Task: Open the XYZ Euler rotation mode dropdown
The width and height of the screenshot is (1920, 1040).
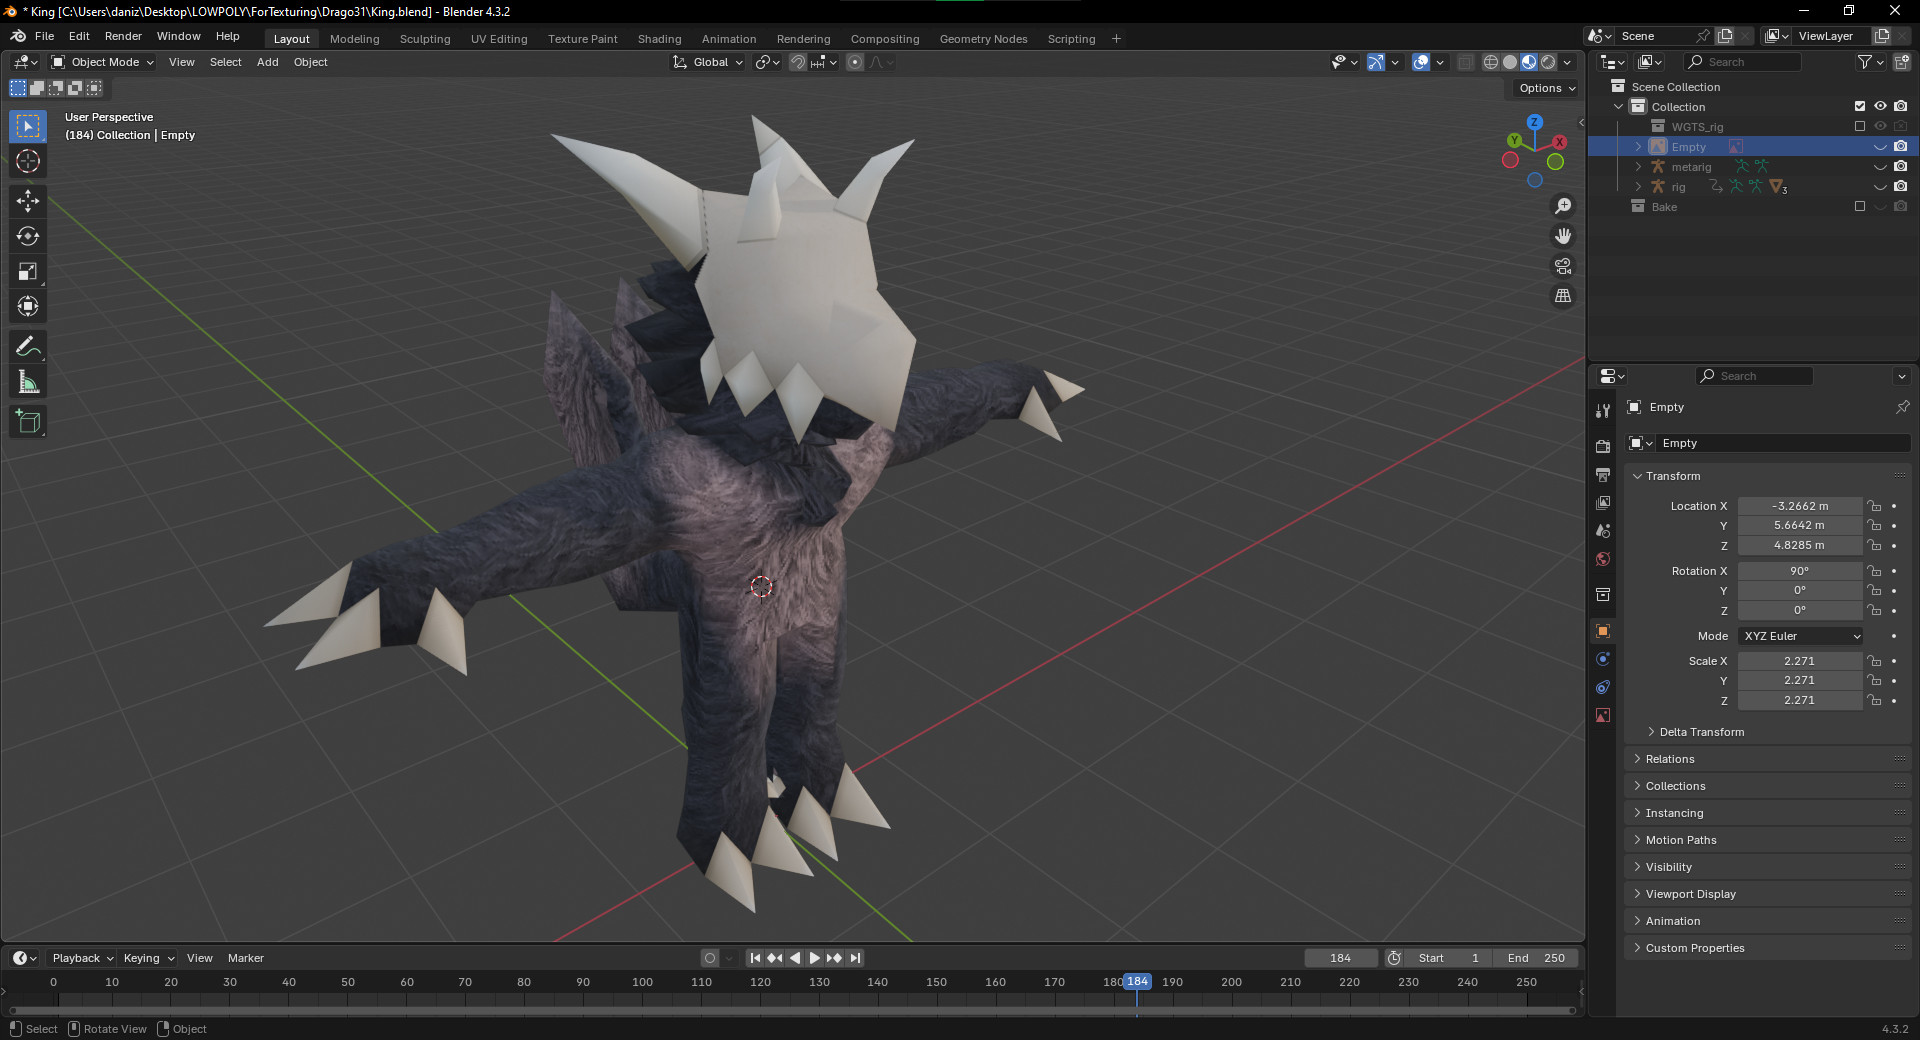Action: tap(1800, 636)
